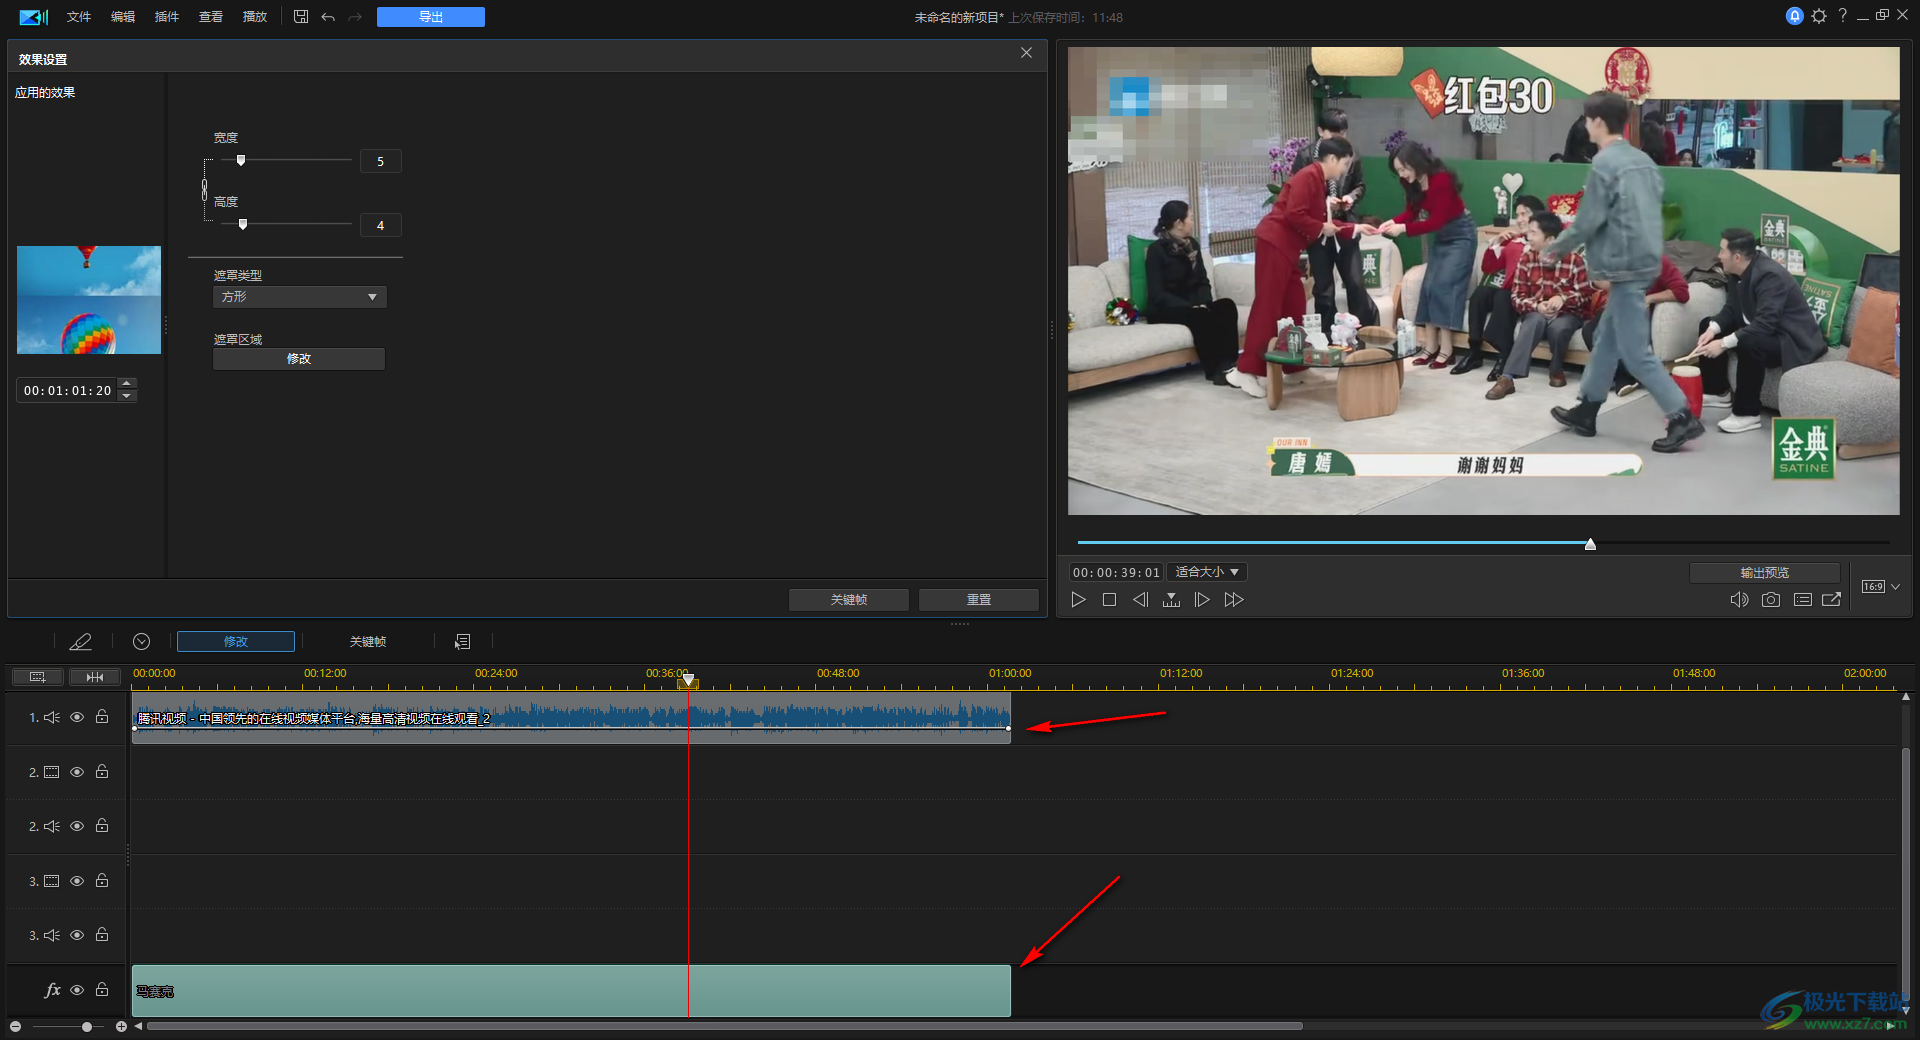Click the redo arrow icon
The image size is (1920, 1040).
pos(355,17)
